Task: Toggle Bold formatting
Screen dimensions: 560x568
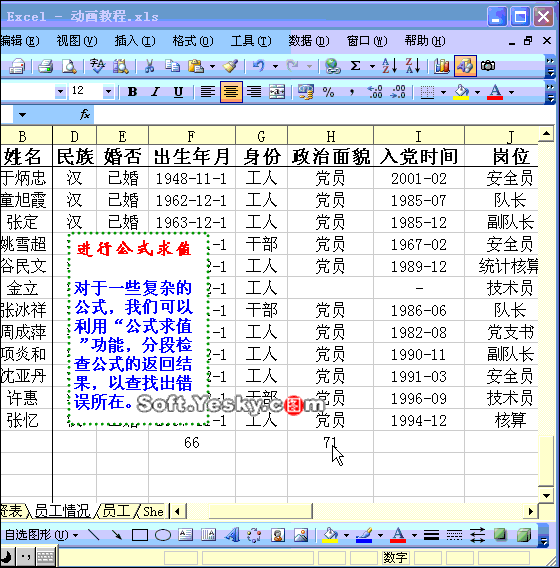Action: coord(132,92)
